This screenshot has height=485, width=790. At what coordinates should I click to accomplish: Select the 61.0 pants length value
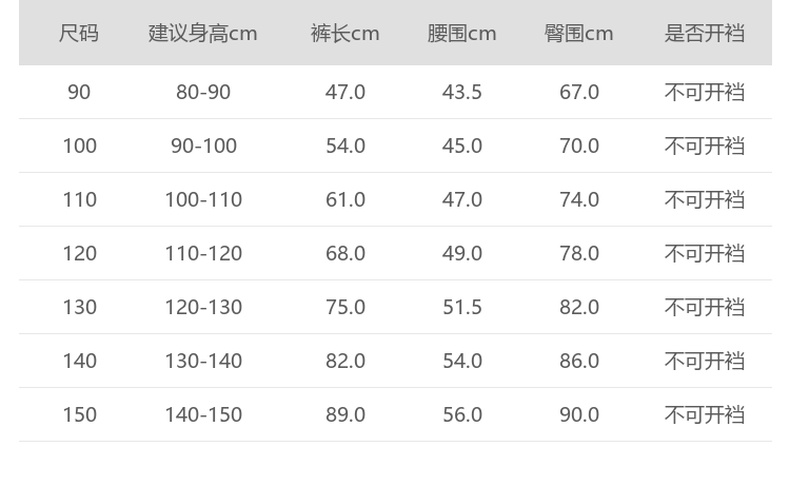click(x=345, y=200)
